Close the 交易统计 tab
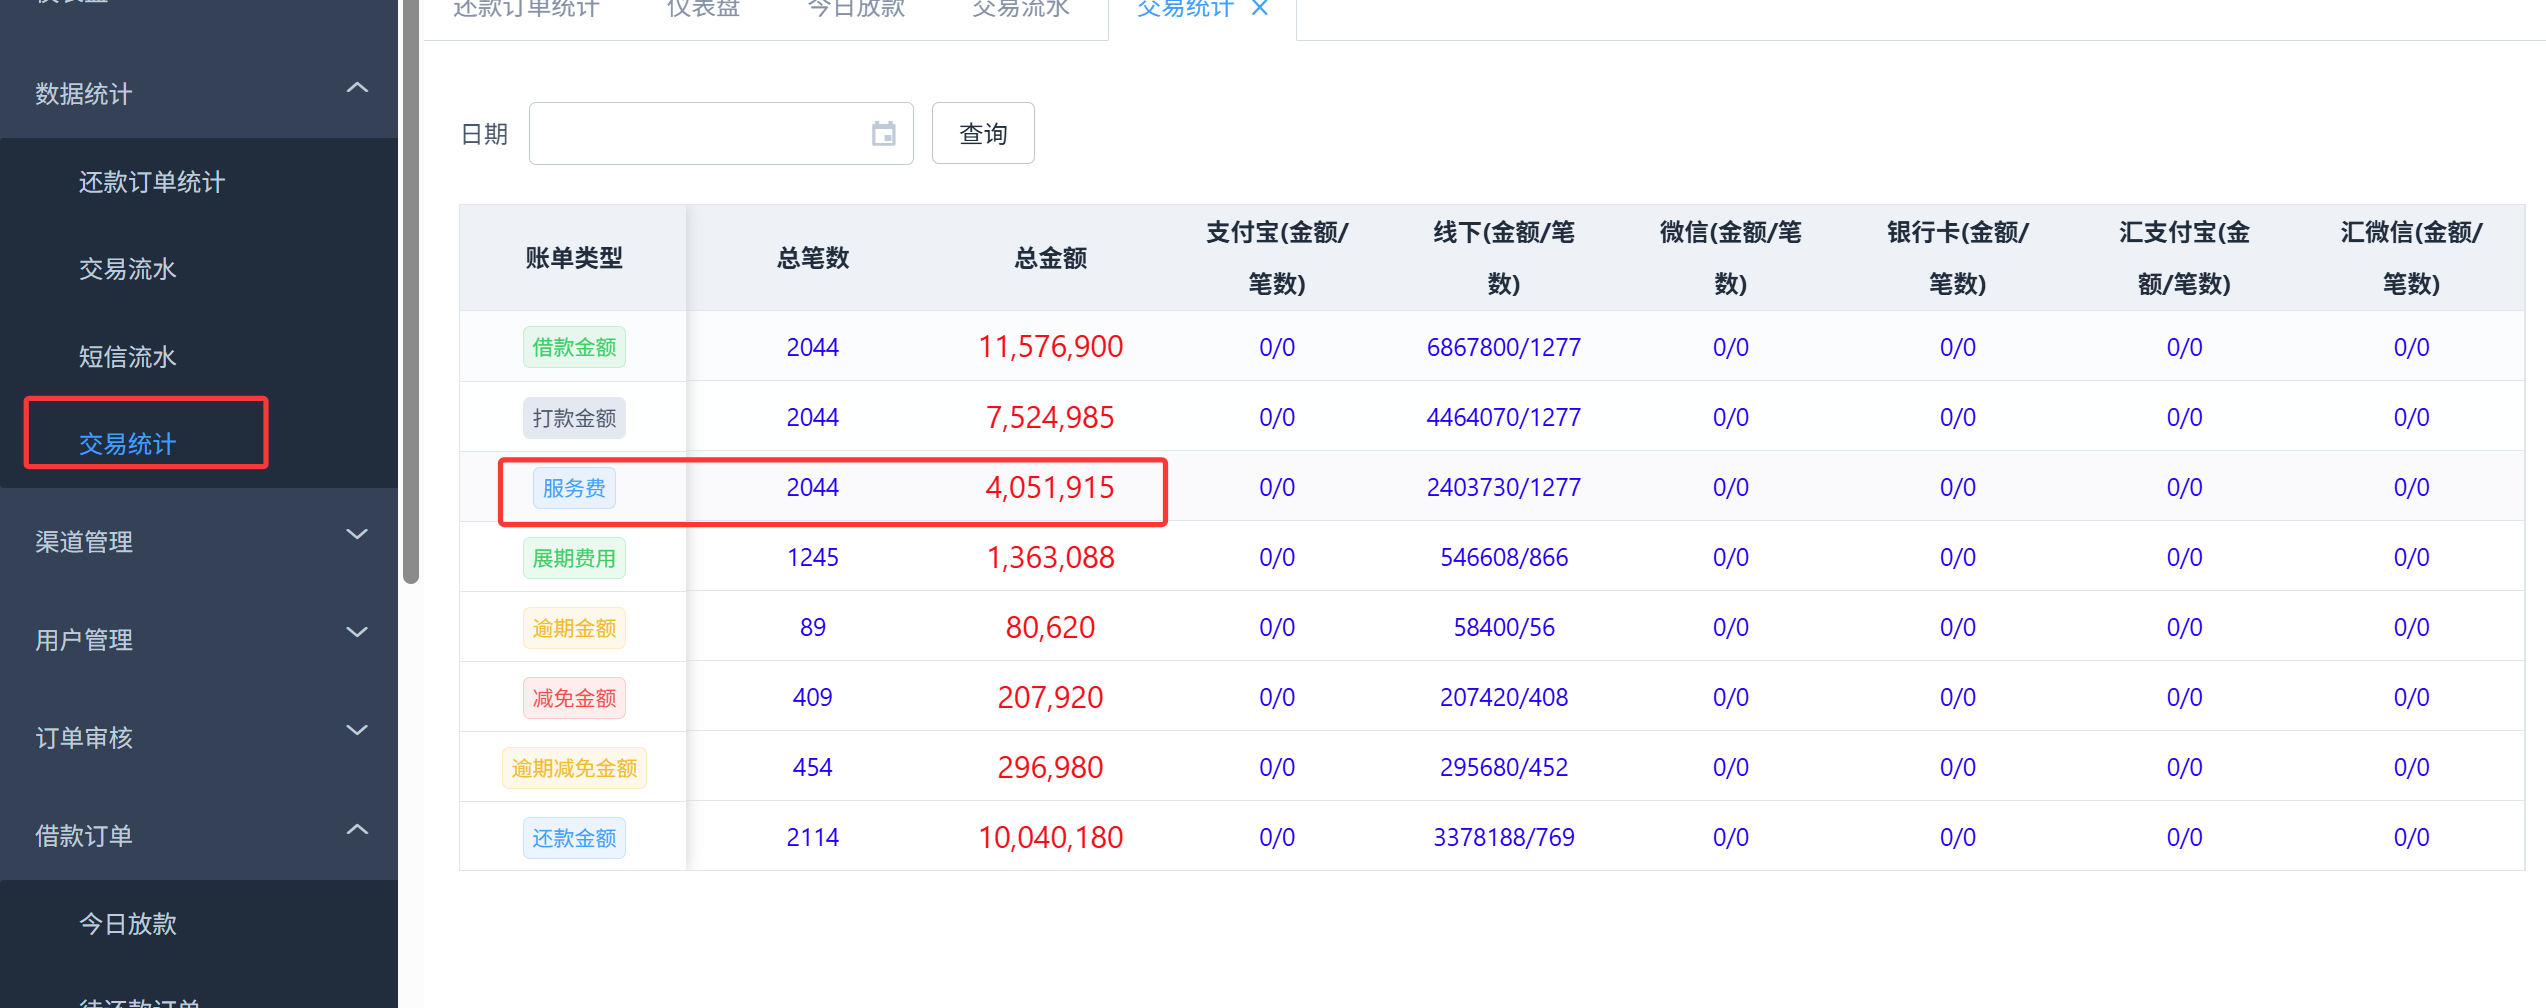Image resolution: width=2546 pixels, height=1008 pixels. [1260, 8]
